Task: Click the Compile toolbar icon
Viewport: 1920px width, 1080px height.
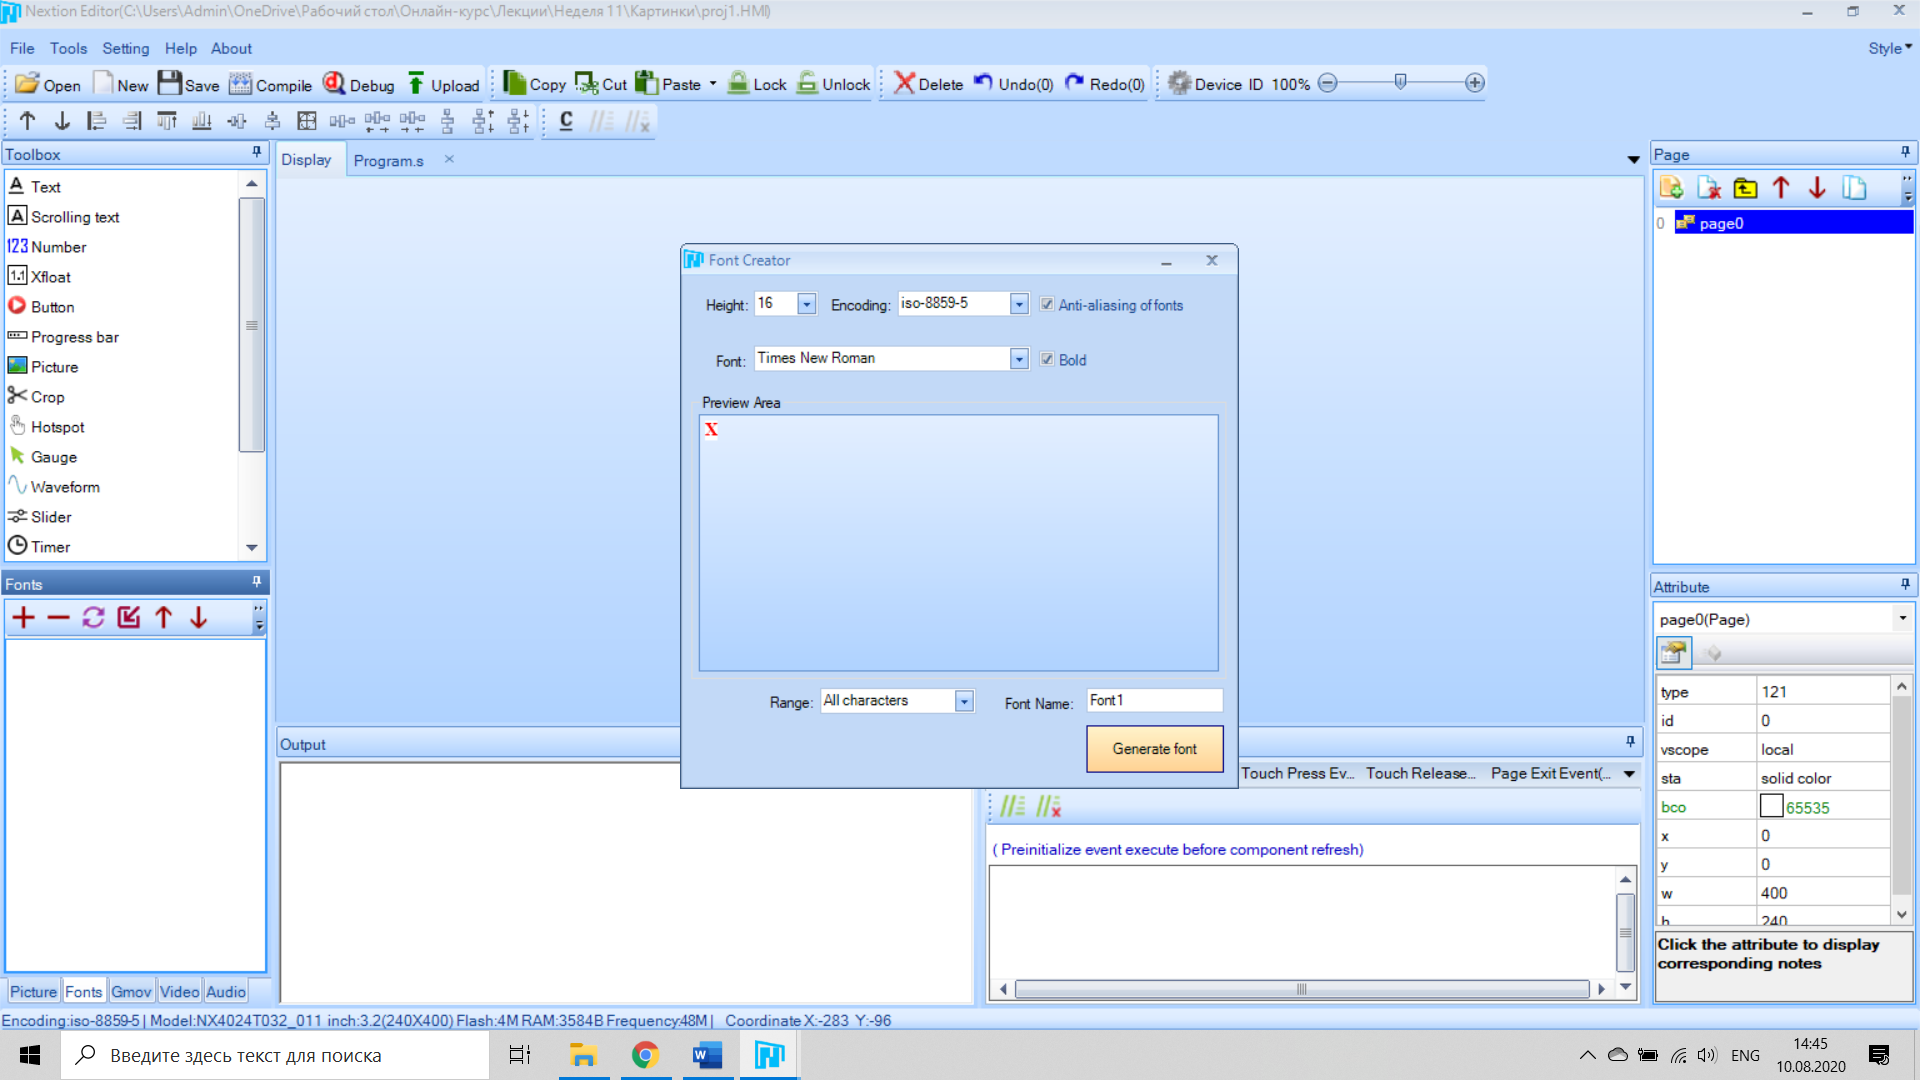Action: pos(241,84)
